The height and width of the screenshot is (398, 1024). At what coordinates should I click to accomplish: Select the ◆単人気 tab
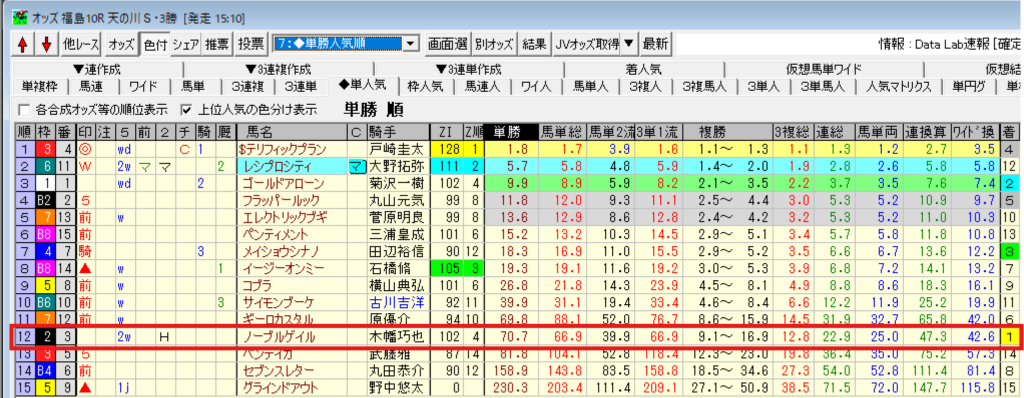[x=362, y=84]
